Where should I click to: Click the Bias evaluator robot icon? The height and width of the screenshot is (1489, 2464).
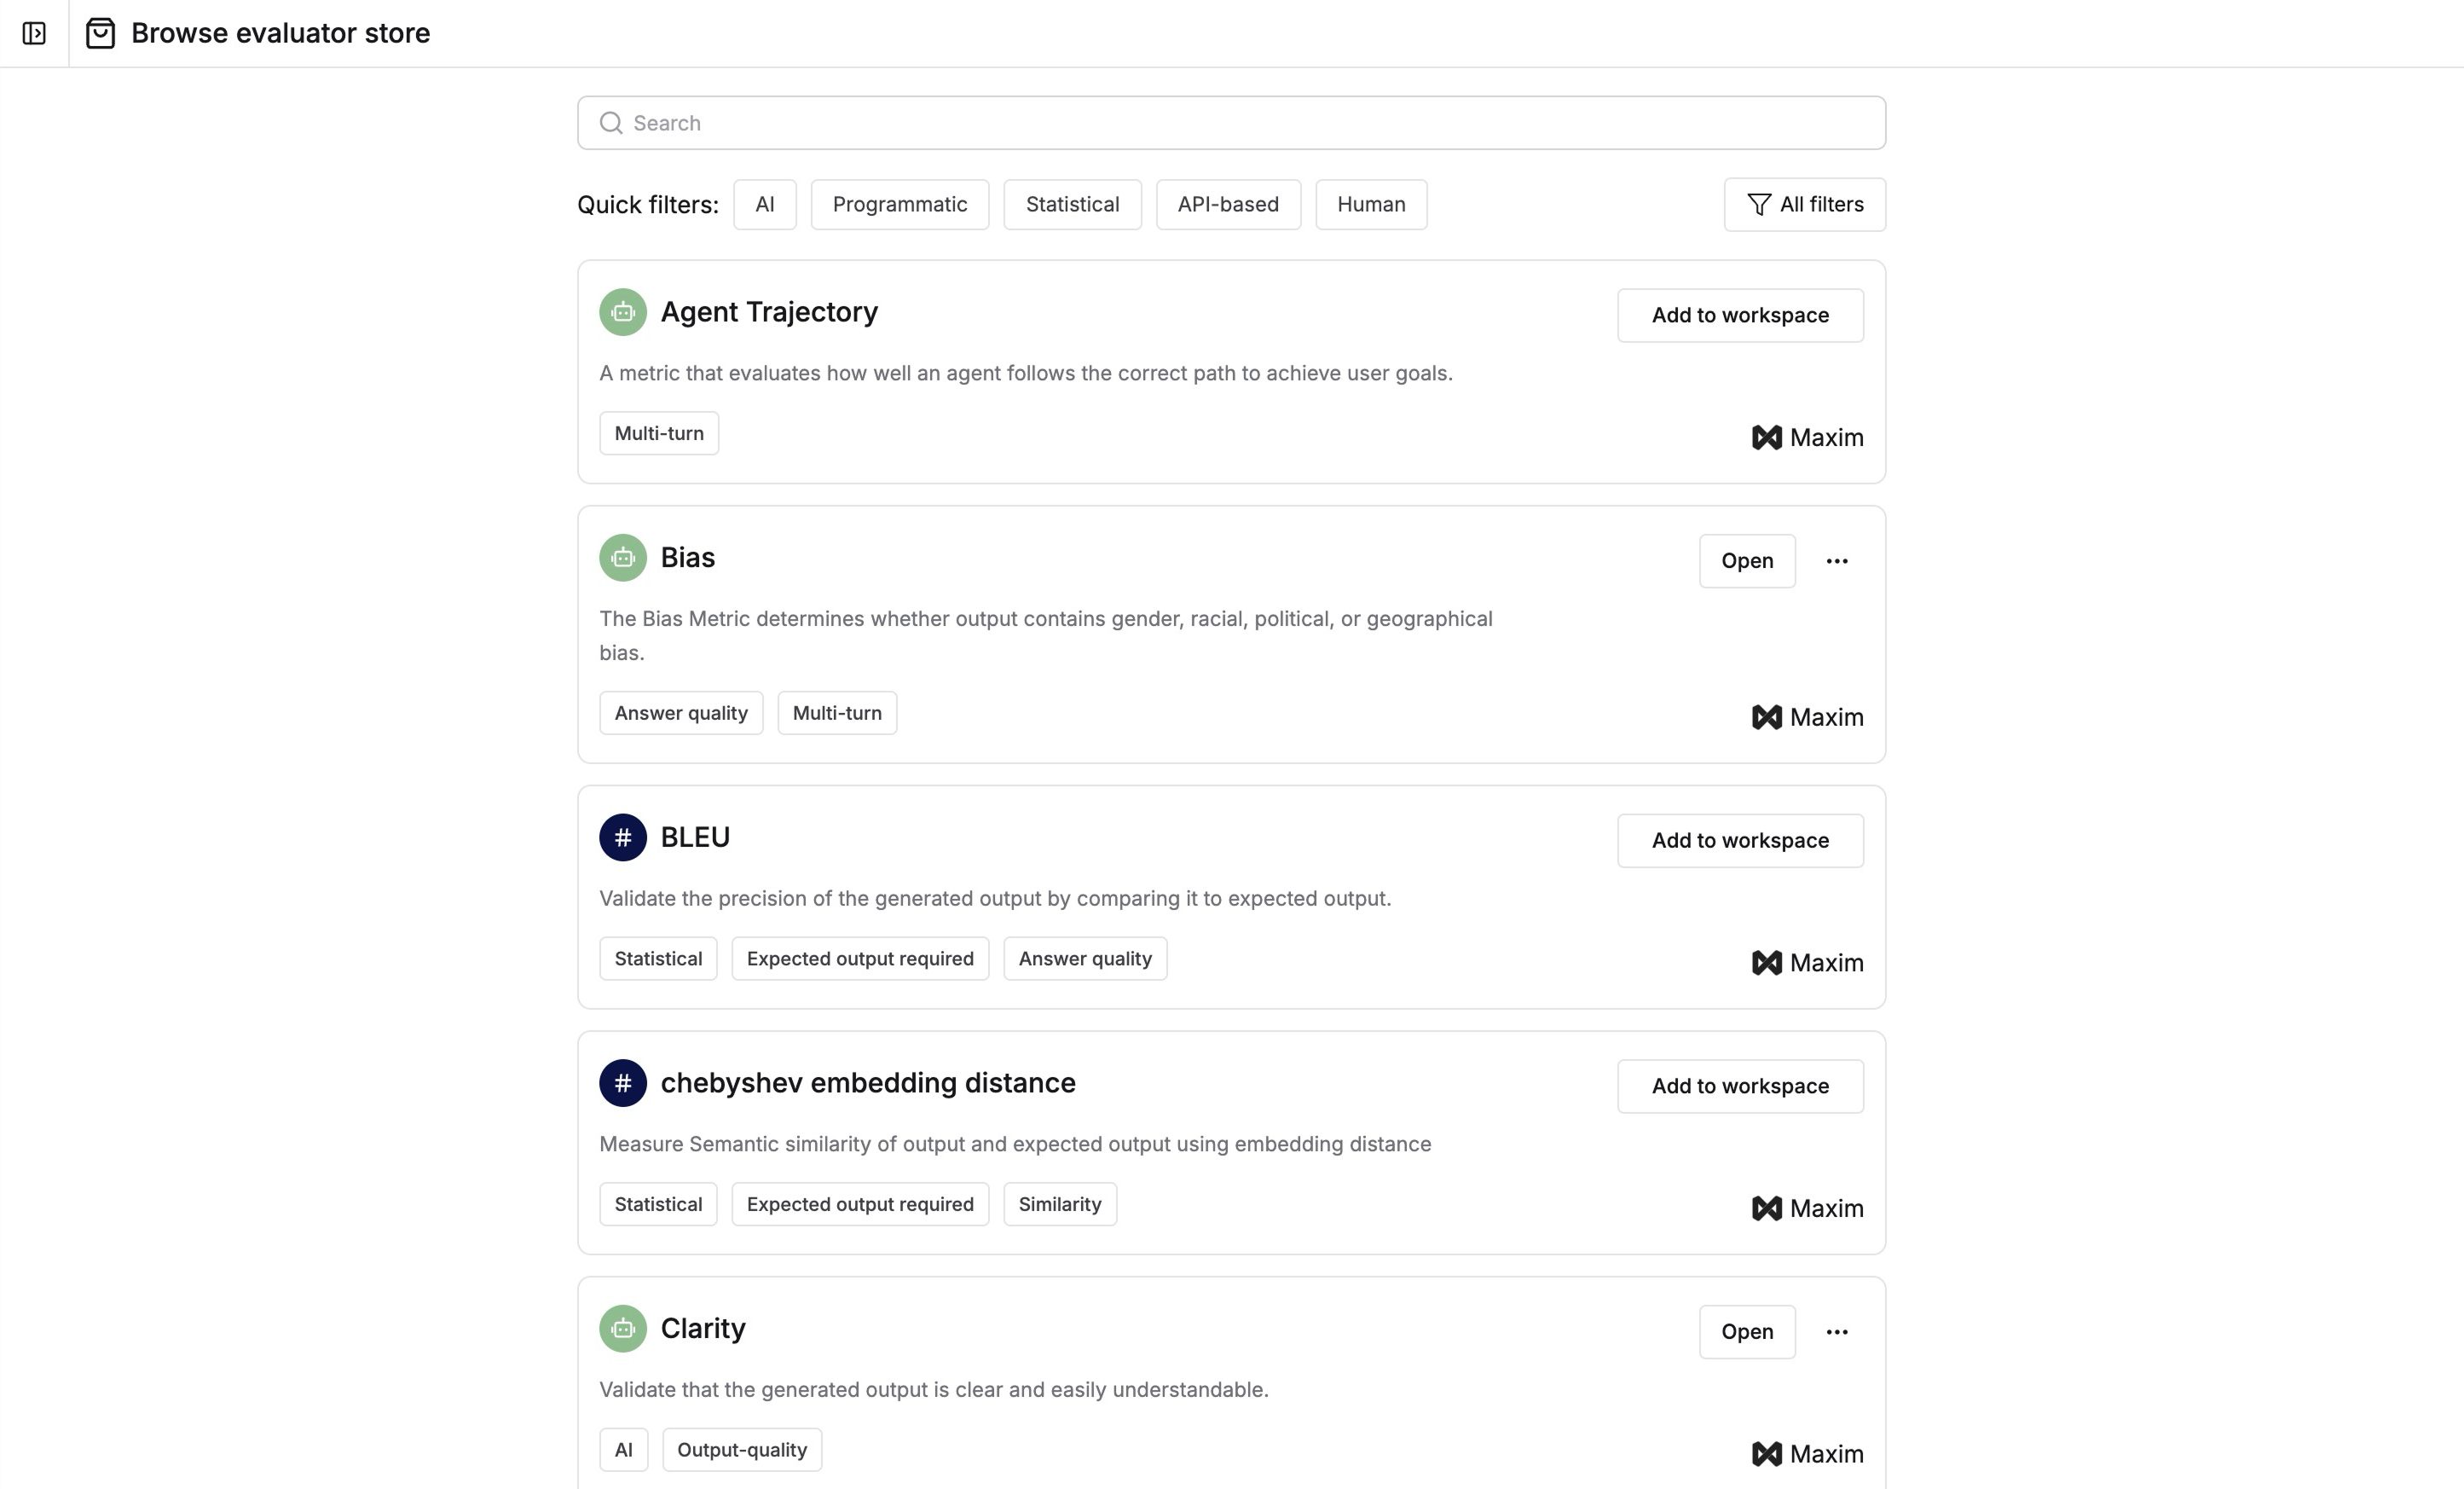point(623,556)
